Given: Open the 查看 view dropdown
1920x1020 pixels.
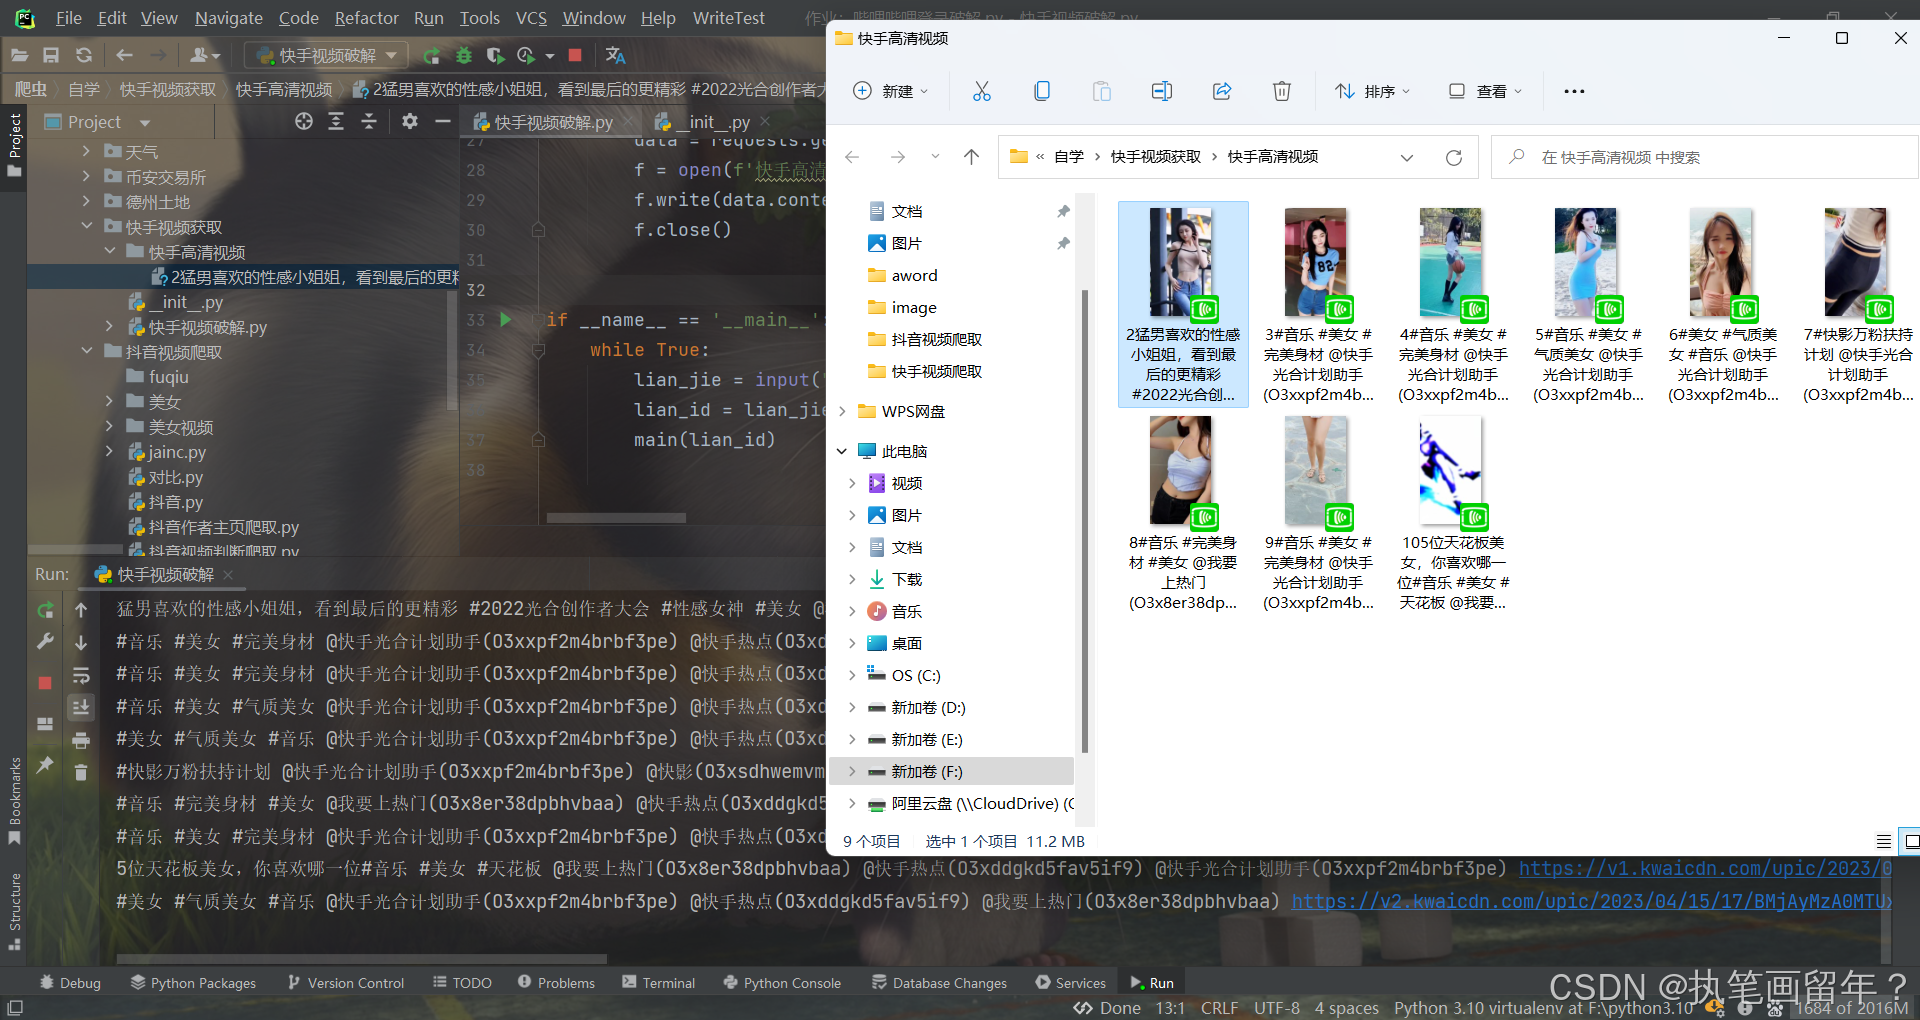Looking at the screenshot, I should 1485,91.
